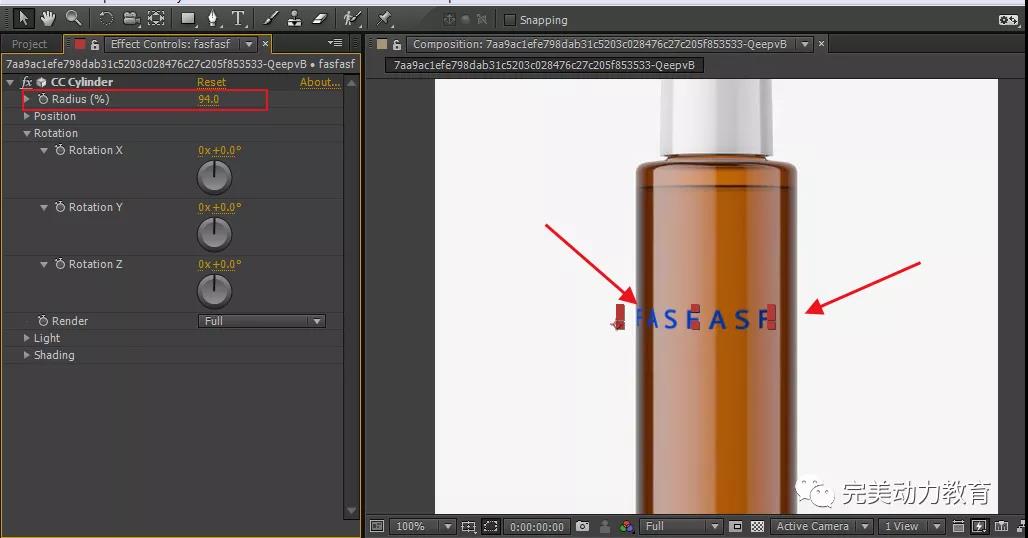The width and height of the screenshot is (1028, 538).
Task: Click the Radius value 94.0 field
Action: (x=208, y=99)
